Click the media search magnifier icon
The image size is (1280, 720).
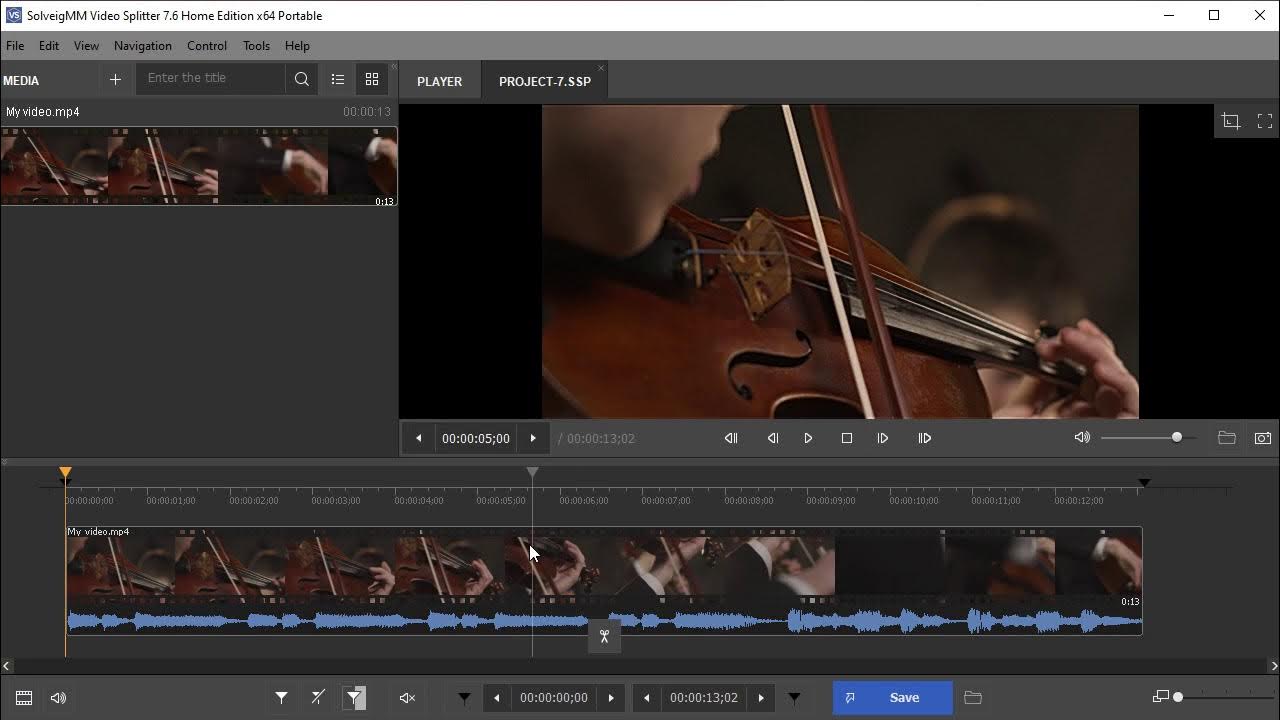(301, 79)
